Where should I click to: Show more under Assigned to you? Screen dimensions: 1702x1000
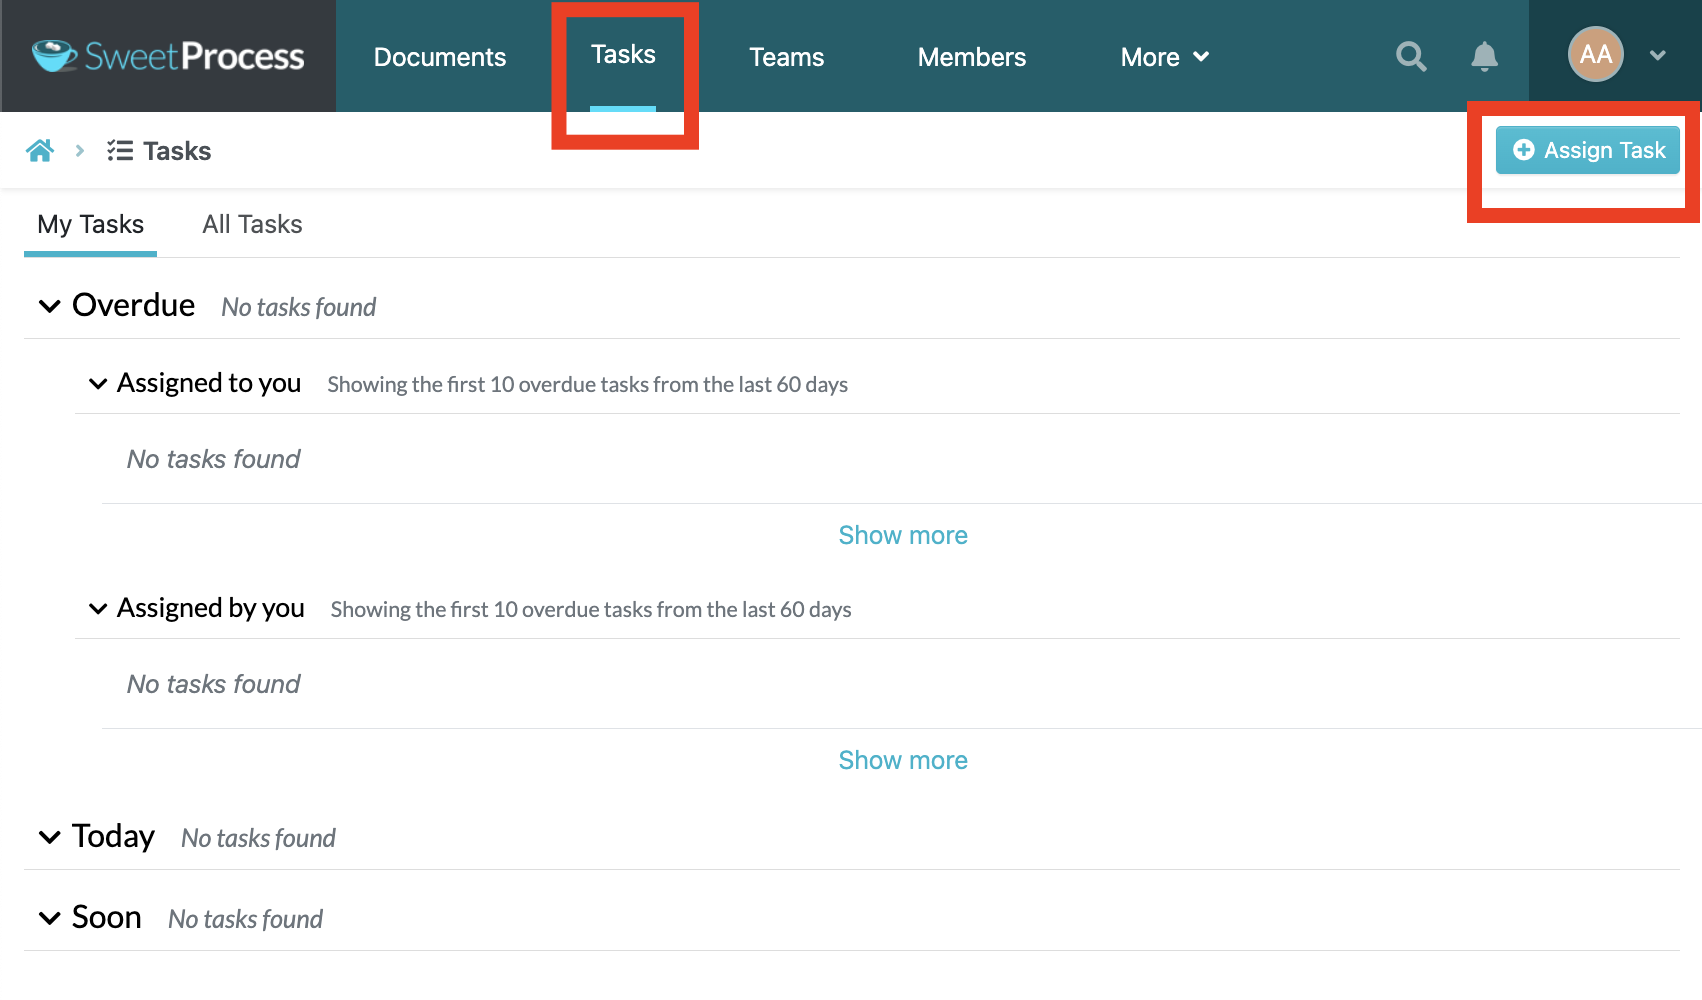pyautogui.click(x=902, y=536)
